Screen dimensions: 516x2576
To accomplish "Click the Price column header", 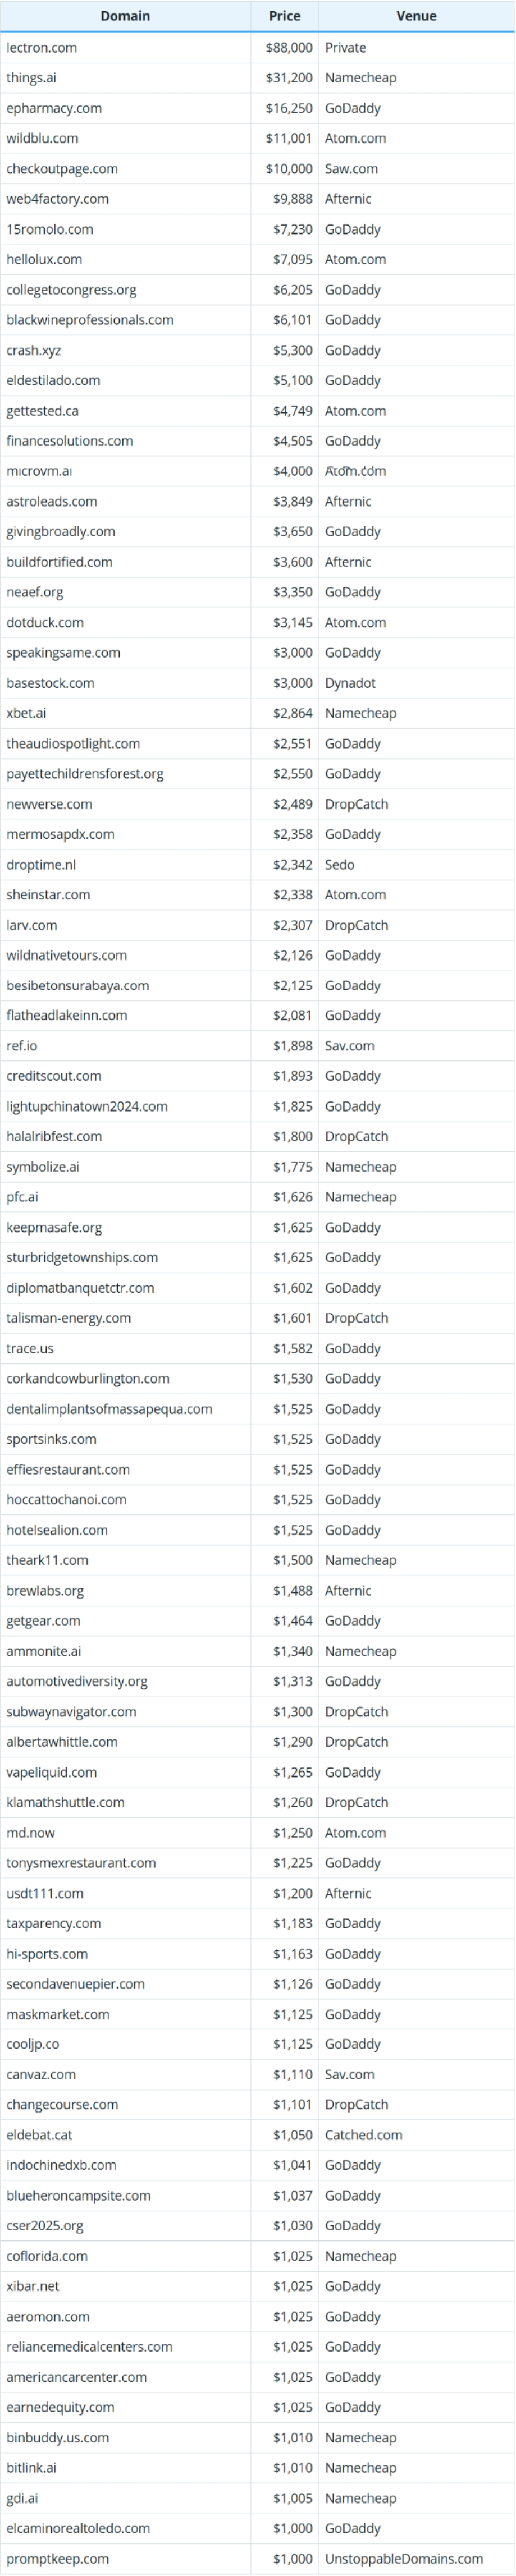I will (x=284, y=16).
